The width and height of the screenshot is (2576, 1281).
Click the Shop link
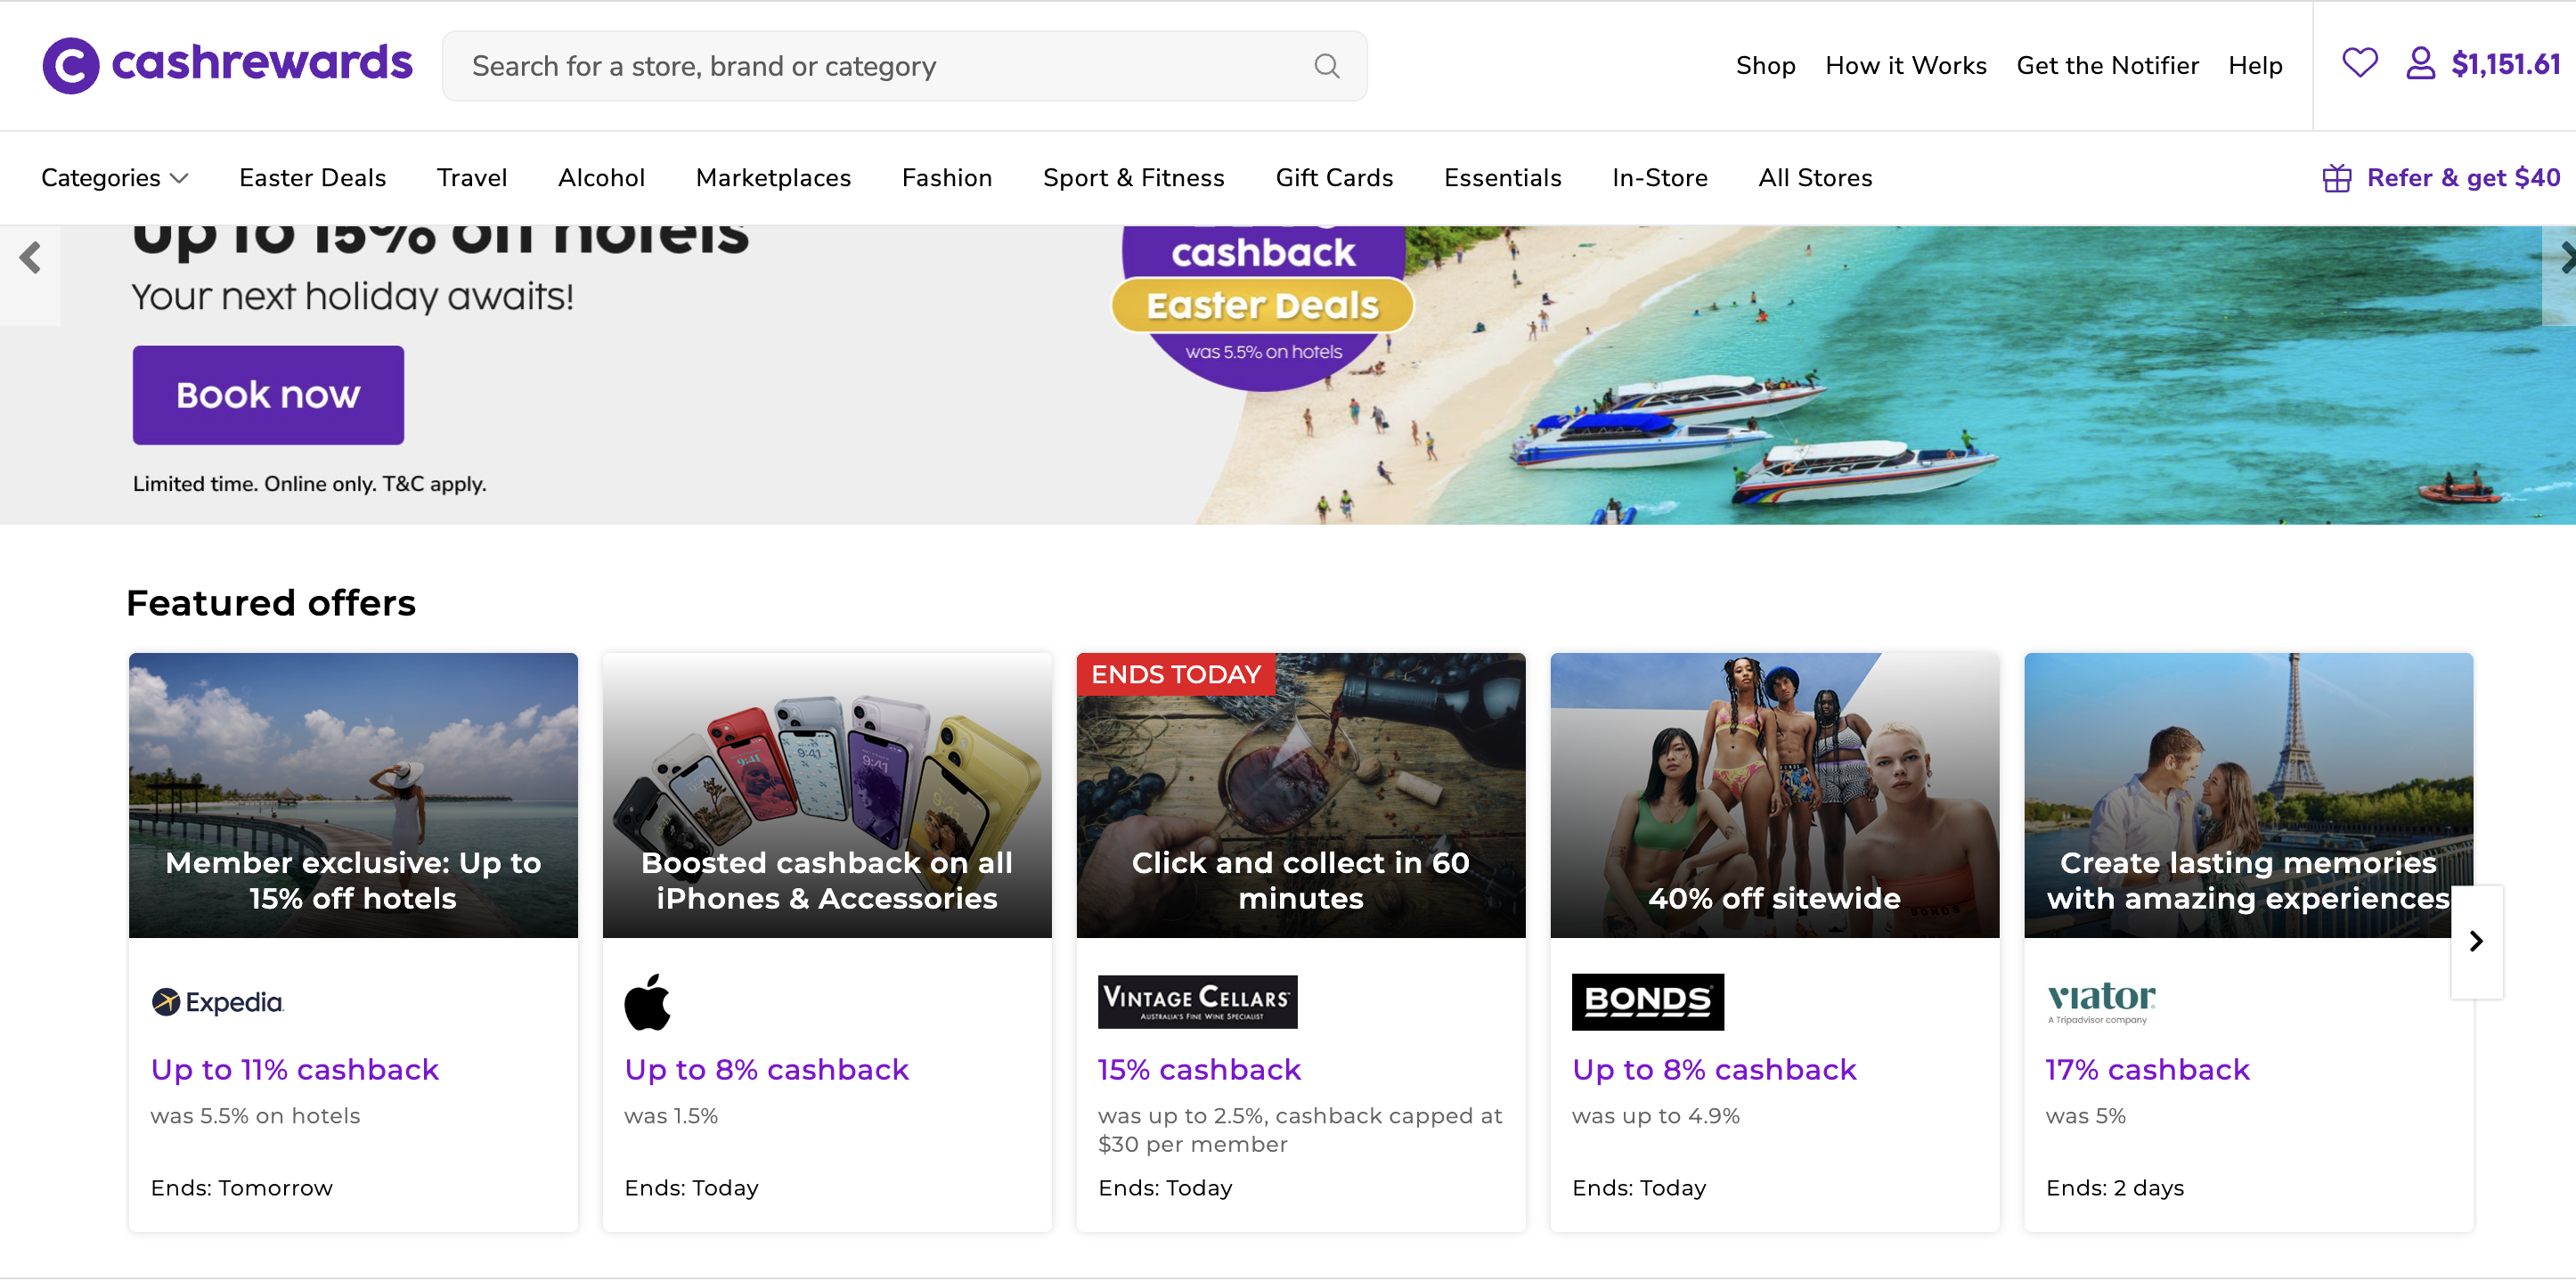(1765, 66)
